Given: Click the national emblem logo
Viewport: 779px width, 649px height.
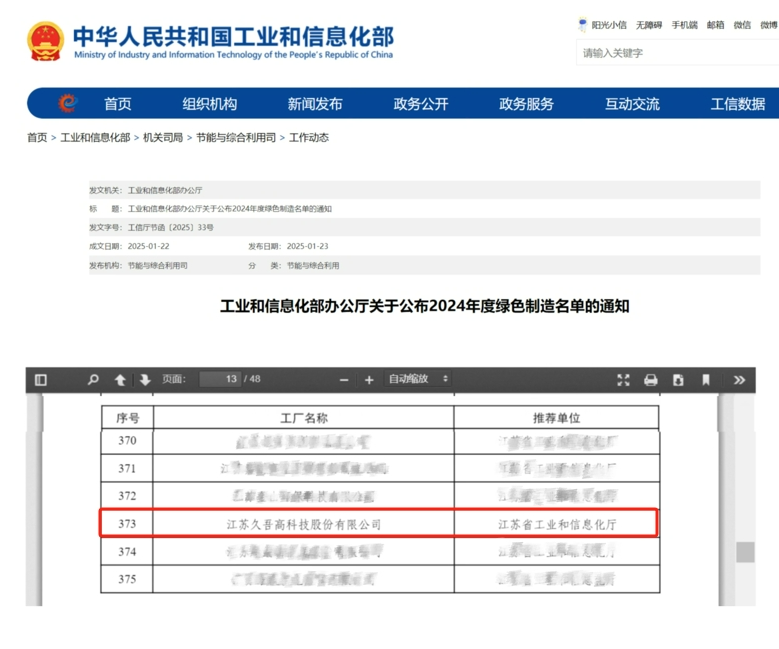Looking at the screenshot, I should pyautogui.click(x=45, y=41).
